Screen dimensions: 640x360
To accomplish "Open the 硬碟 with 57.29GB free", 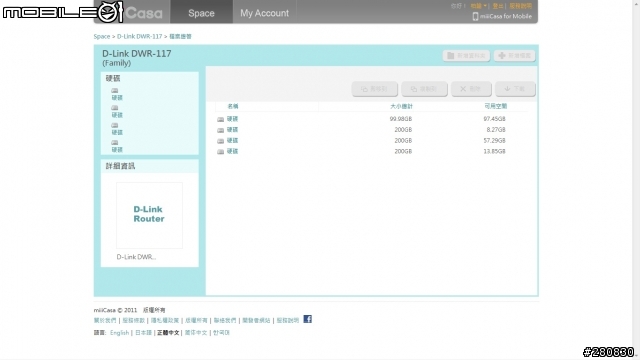I will 232,140.
